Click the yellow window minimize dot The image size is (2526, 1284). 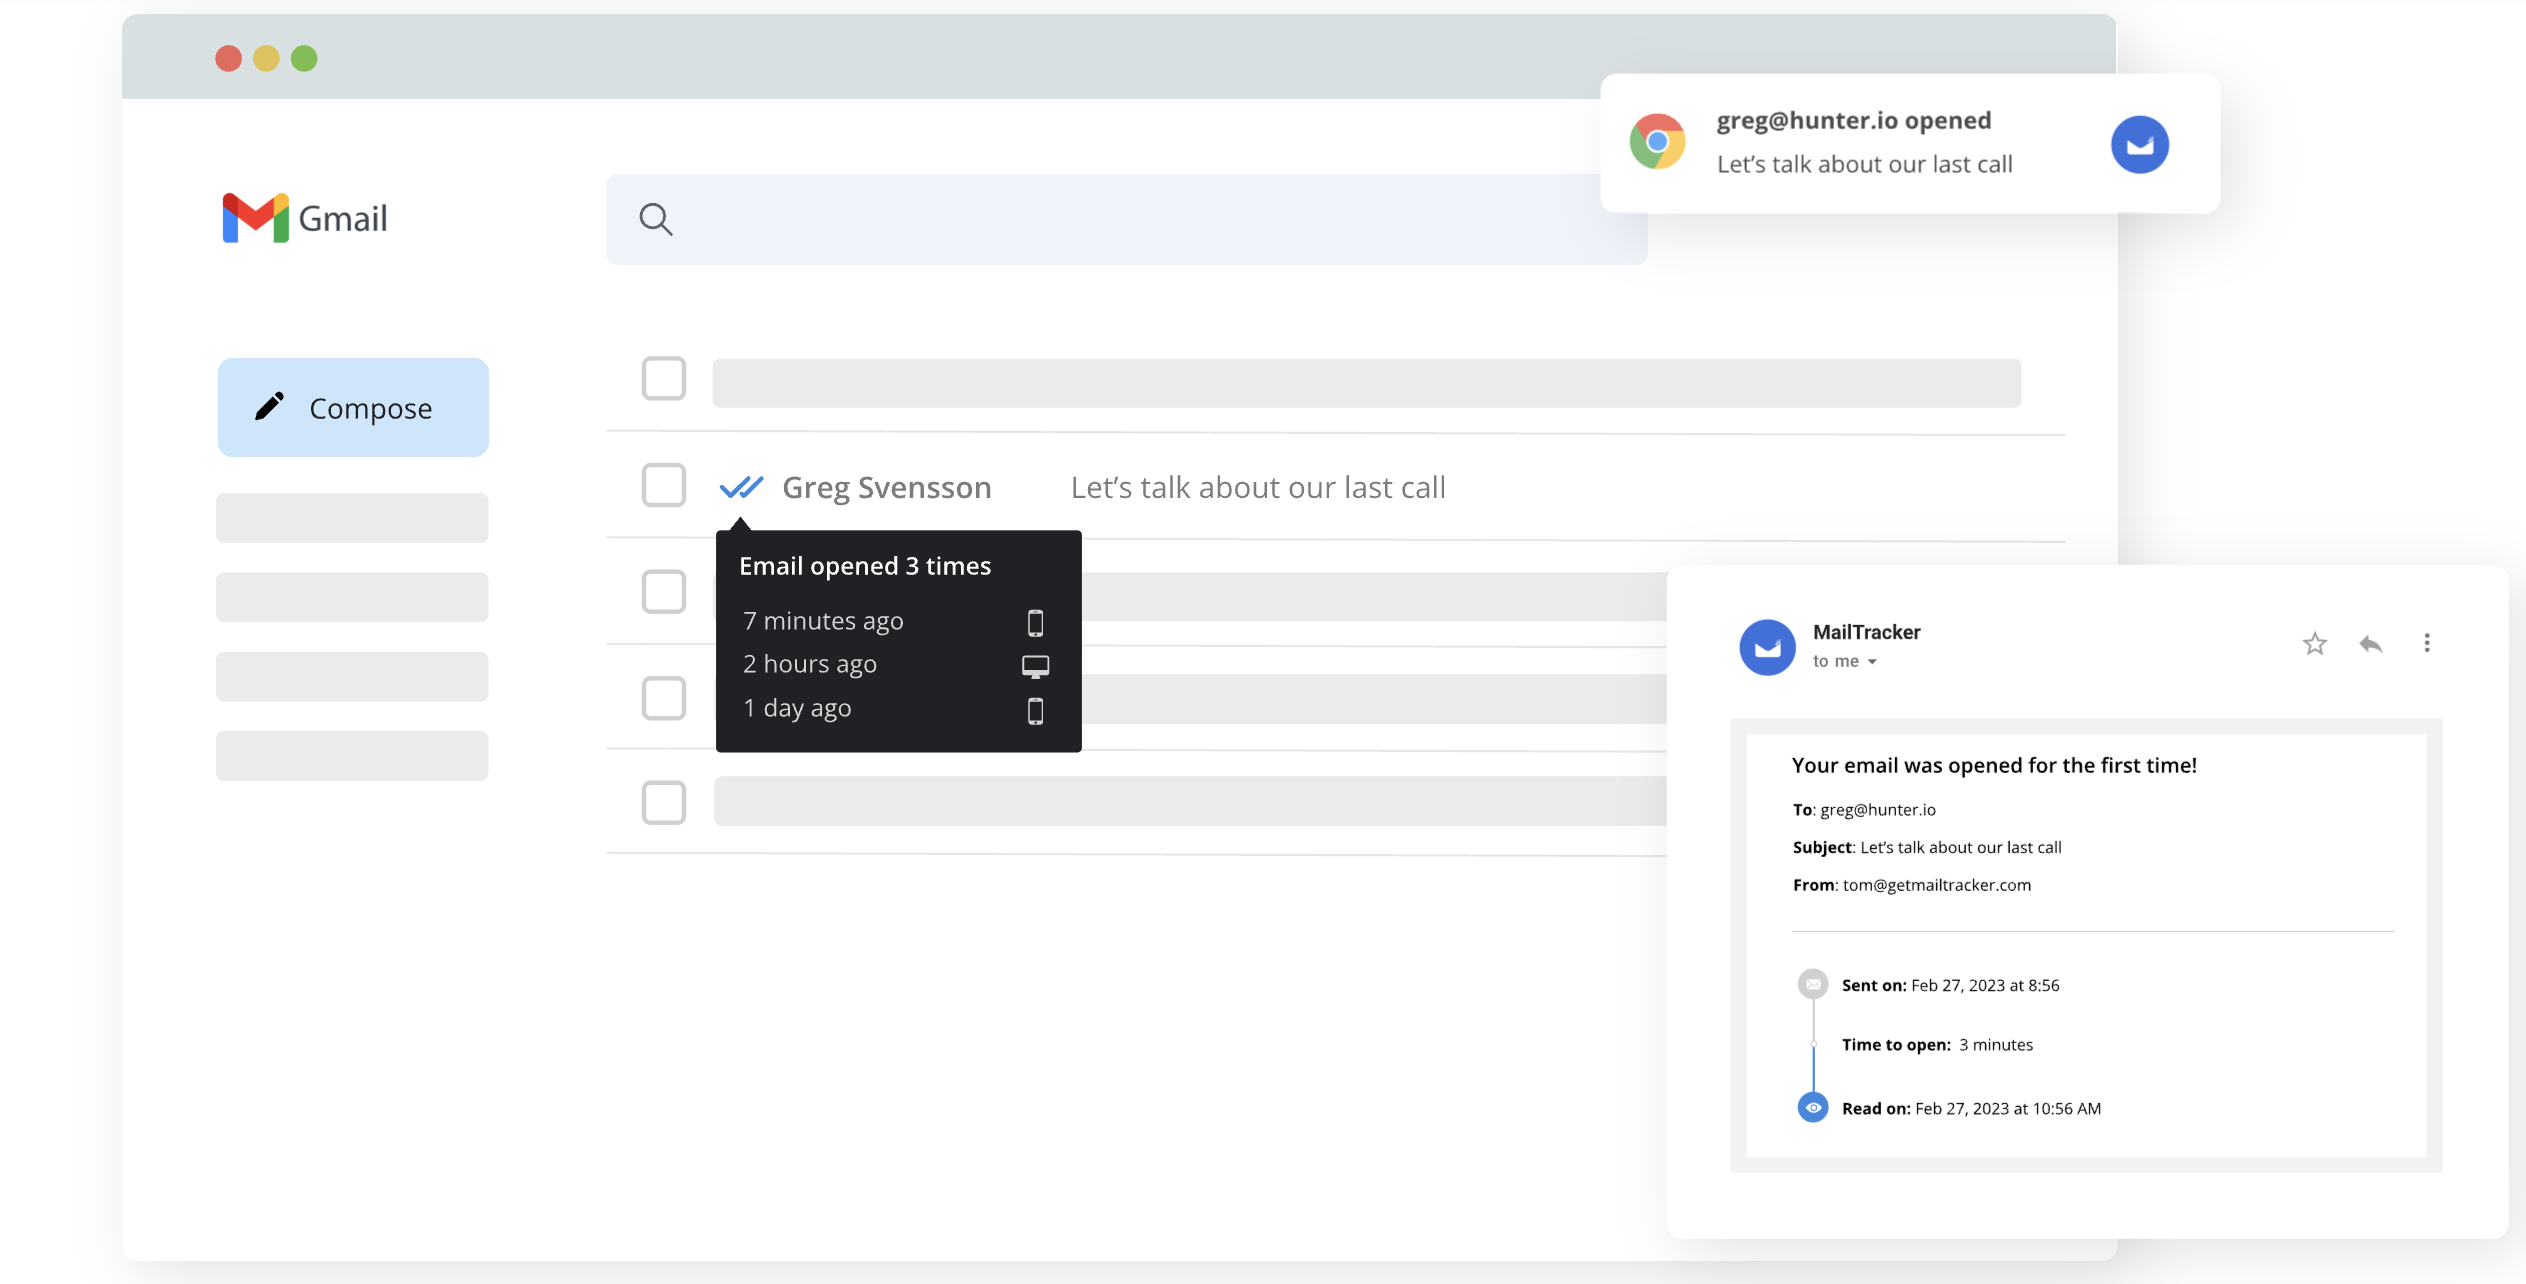tap(266, 58)
